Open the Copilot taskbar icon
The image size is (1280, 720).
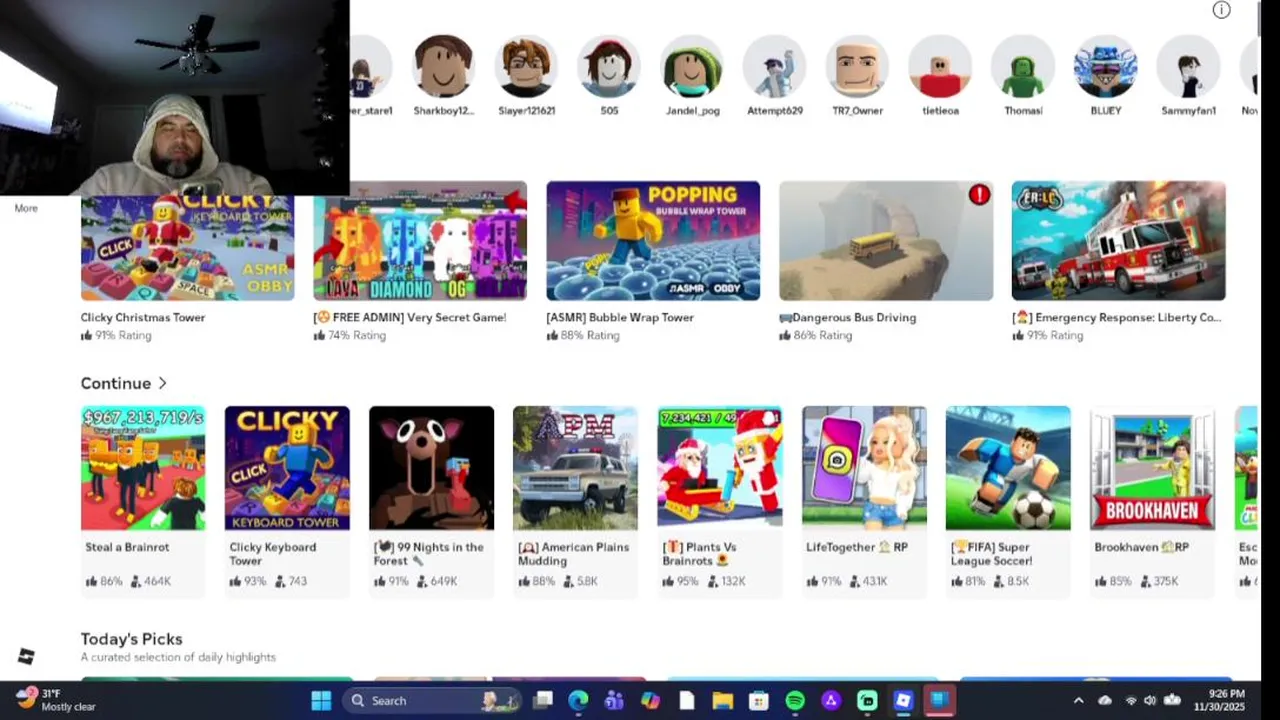[650, 700]
